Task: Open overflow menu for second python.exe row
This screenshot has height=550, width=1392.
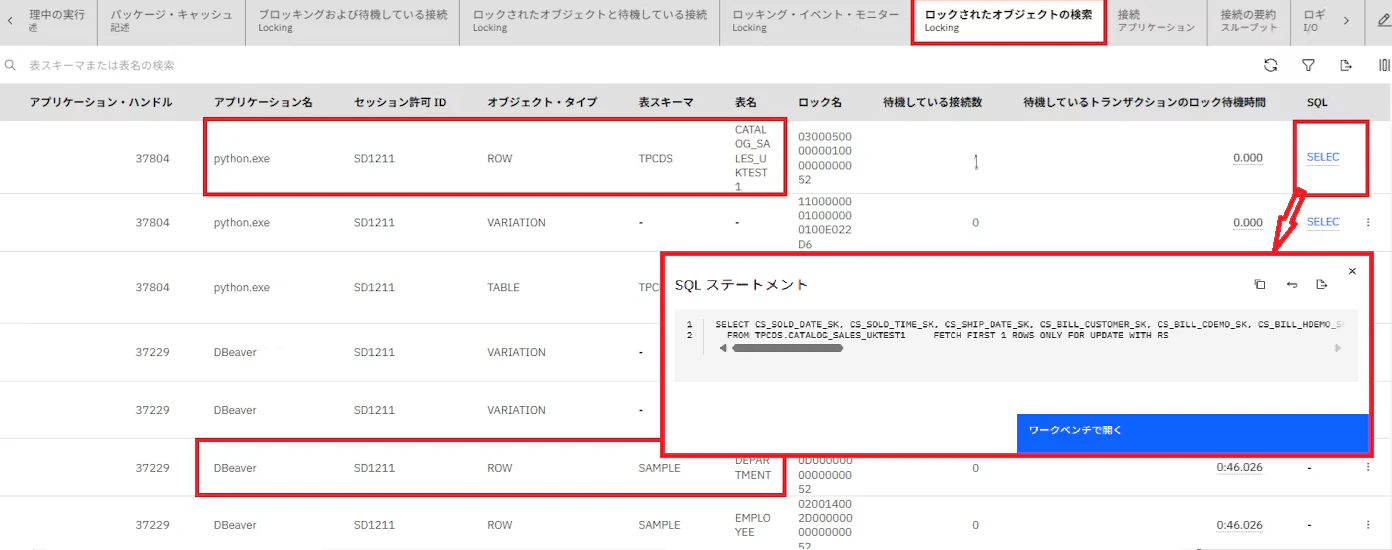Action: (x=1368, y=222)
